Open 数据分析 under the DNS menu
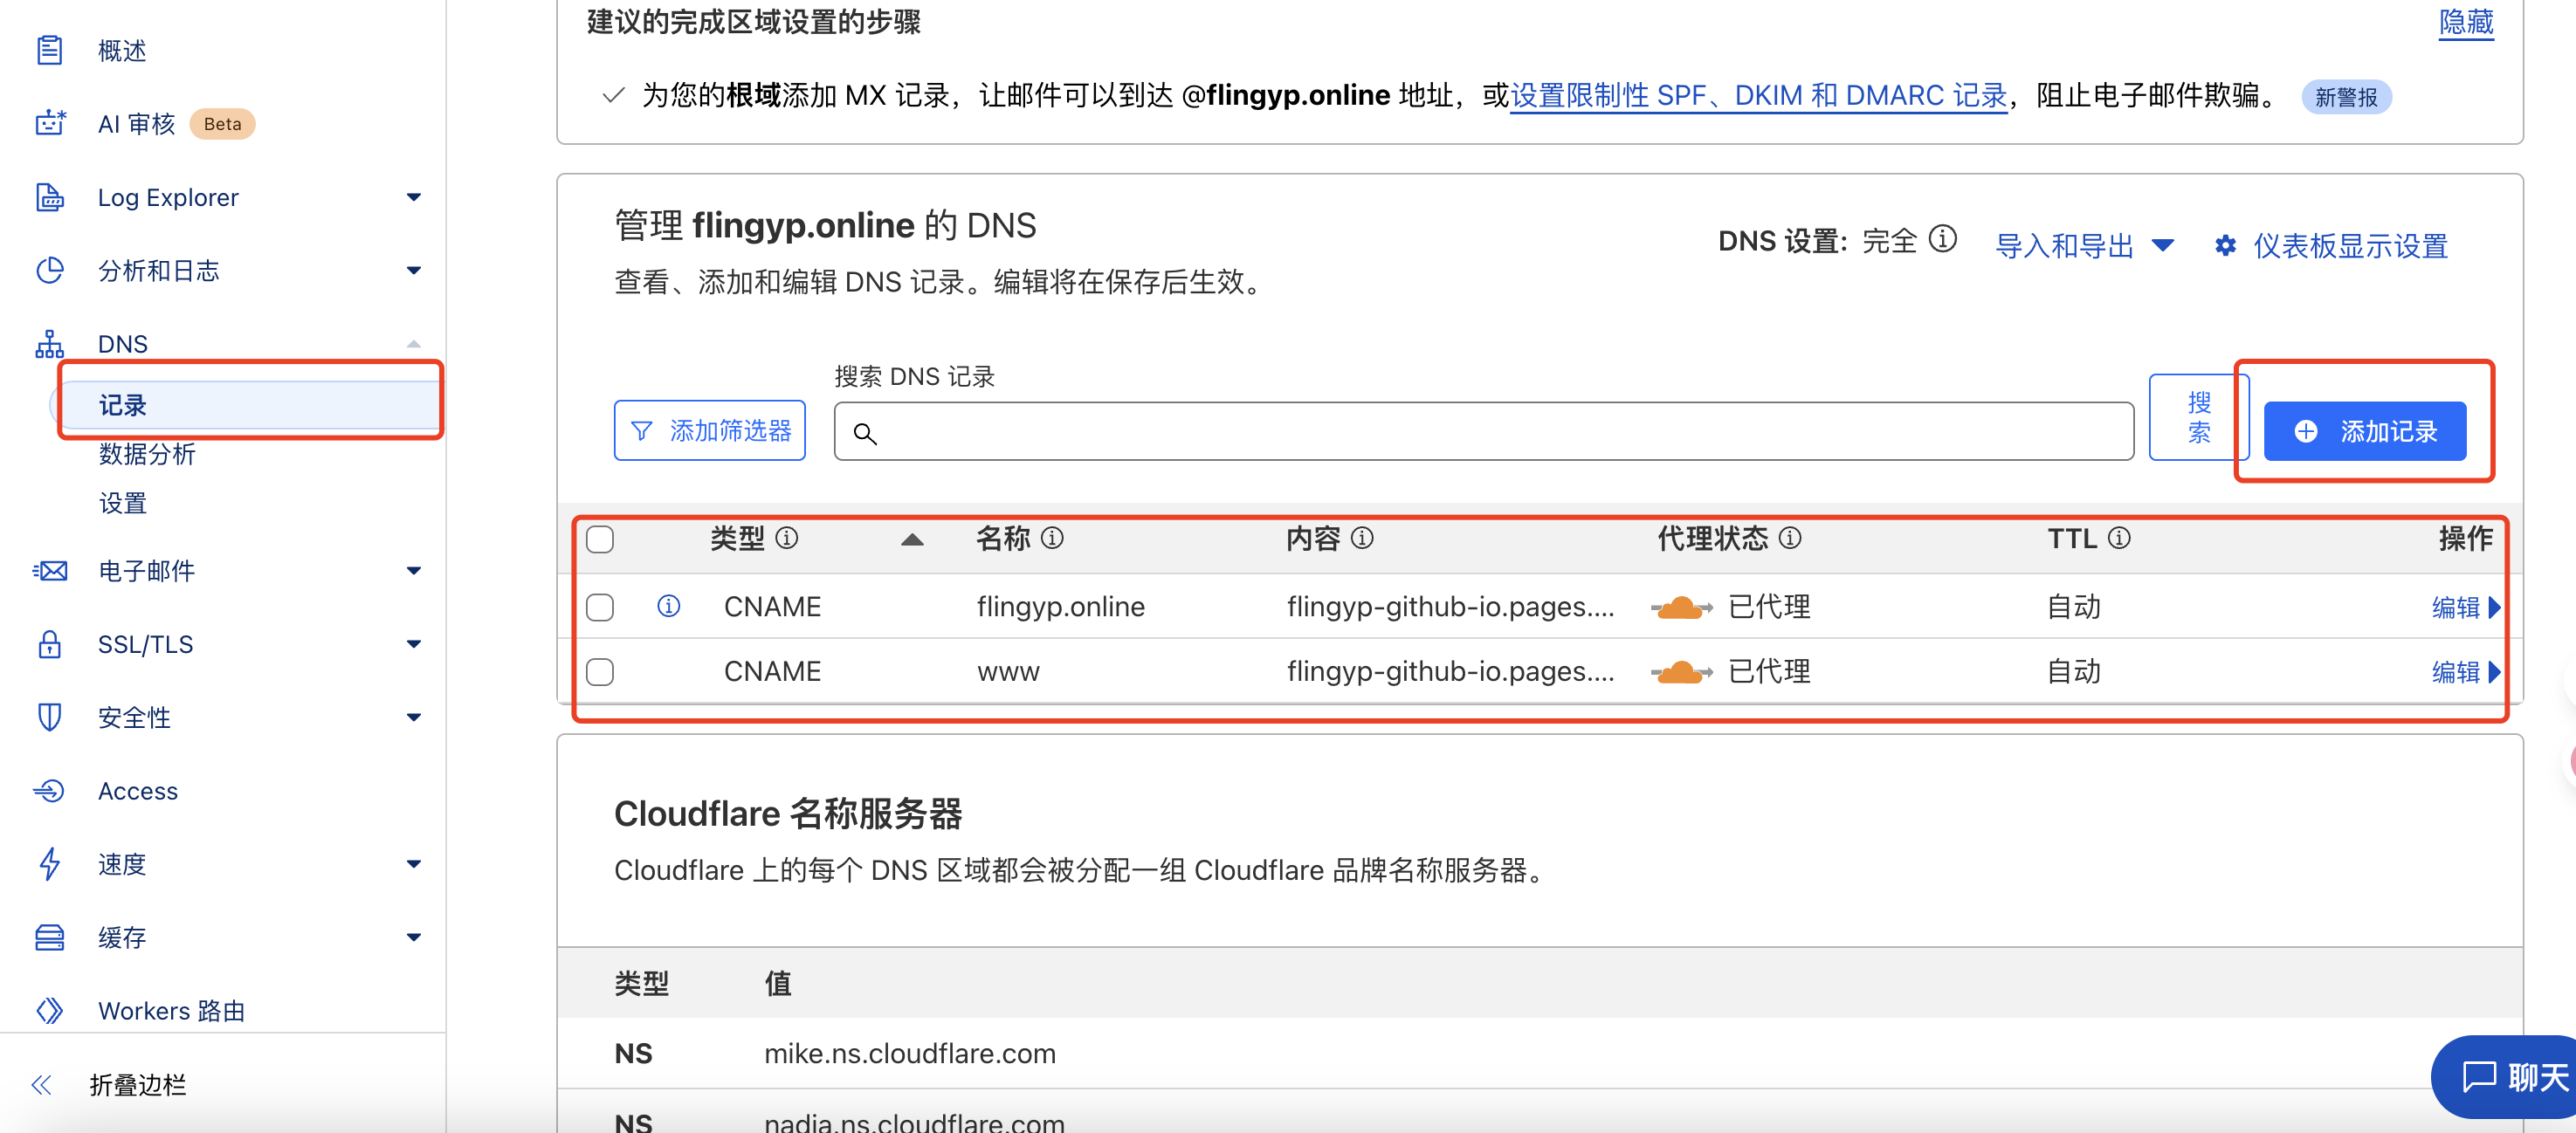Image resolution: width=2576 pixels, height=1133 pixels. (147, 454)
